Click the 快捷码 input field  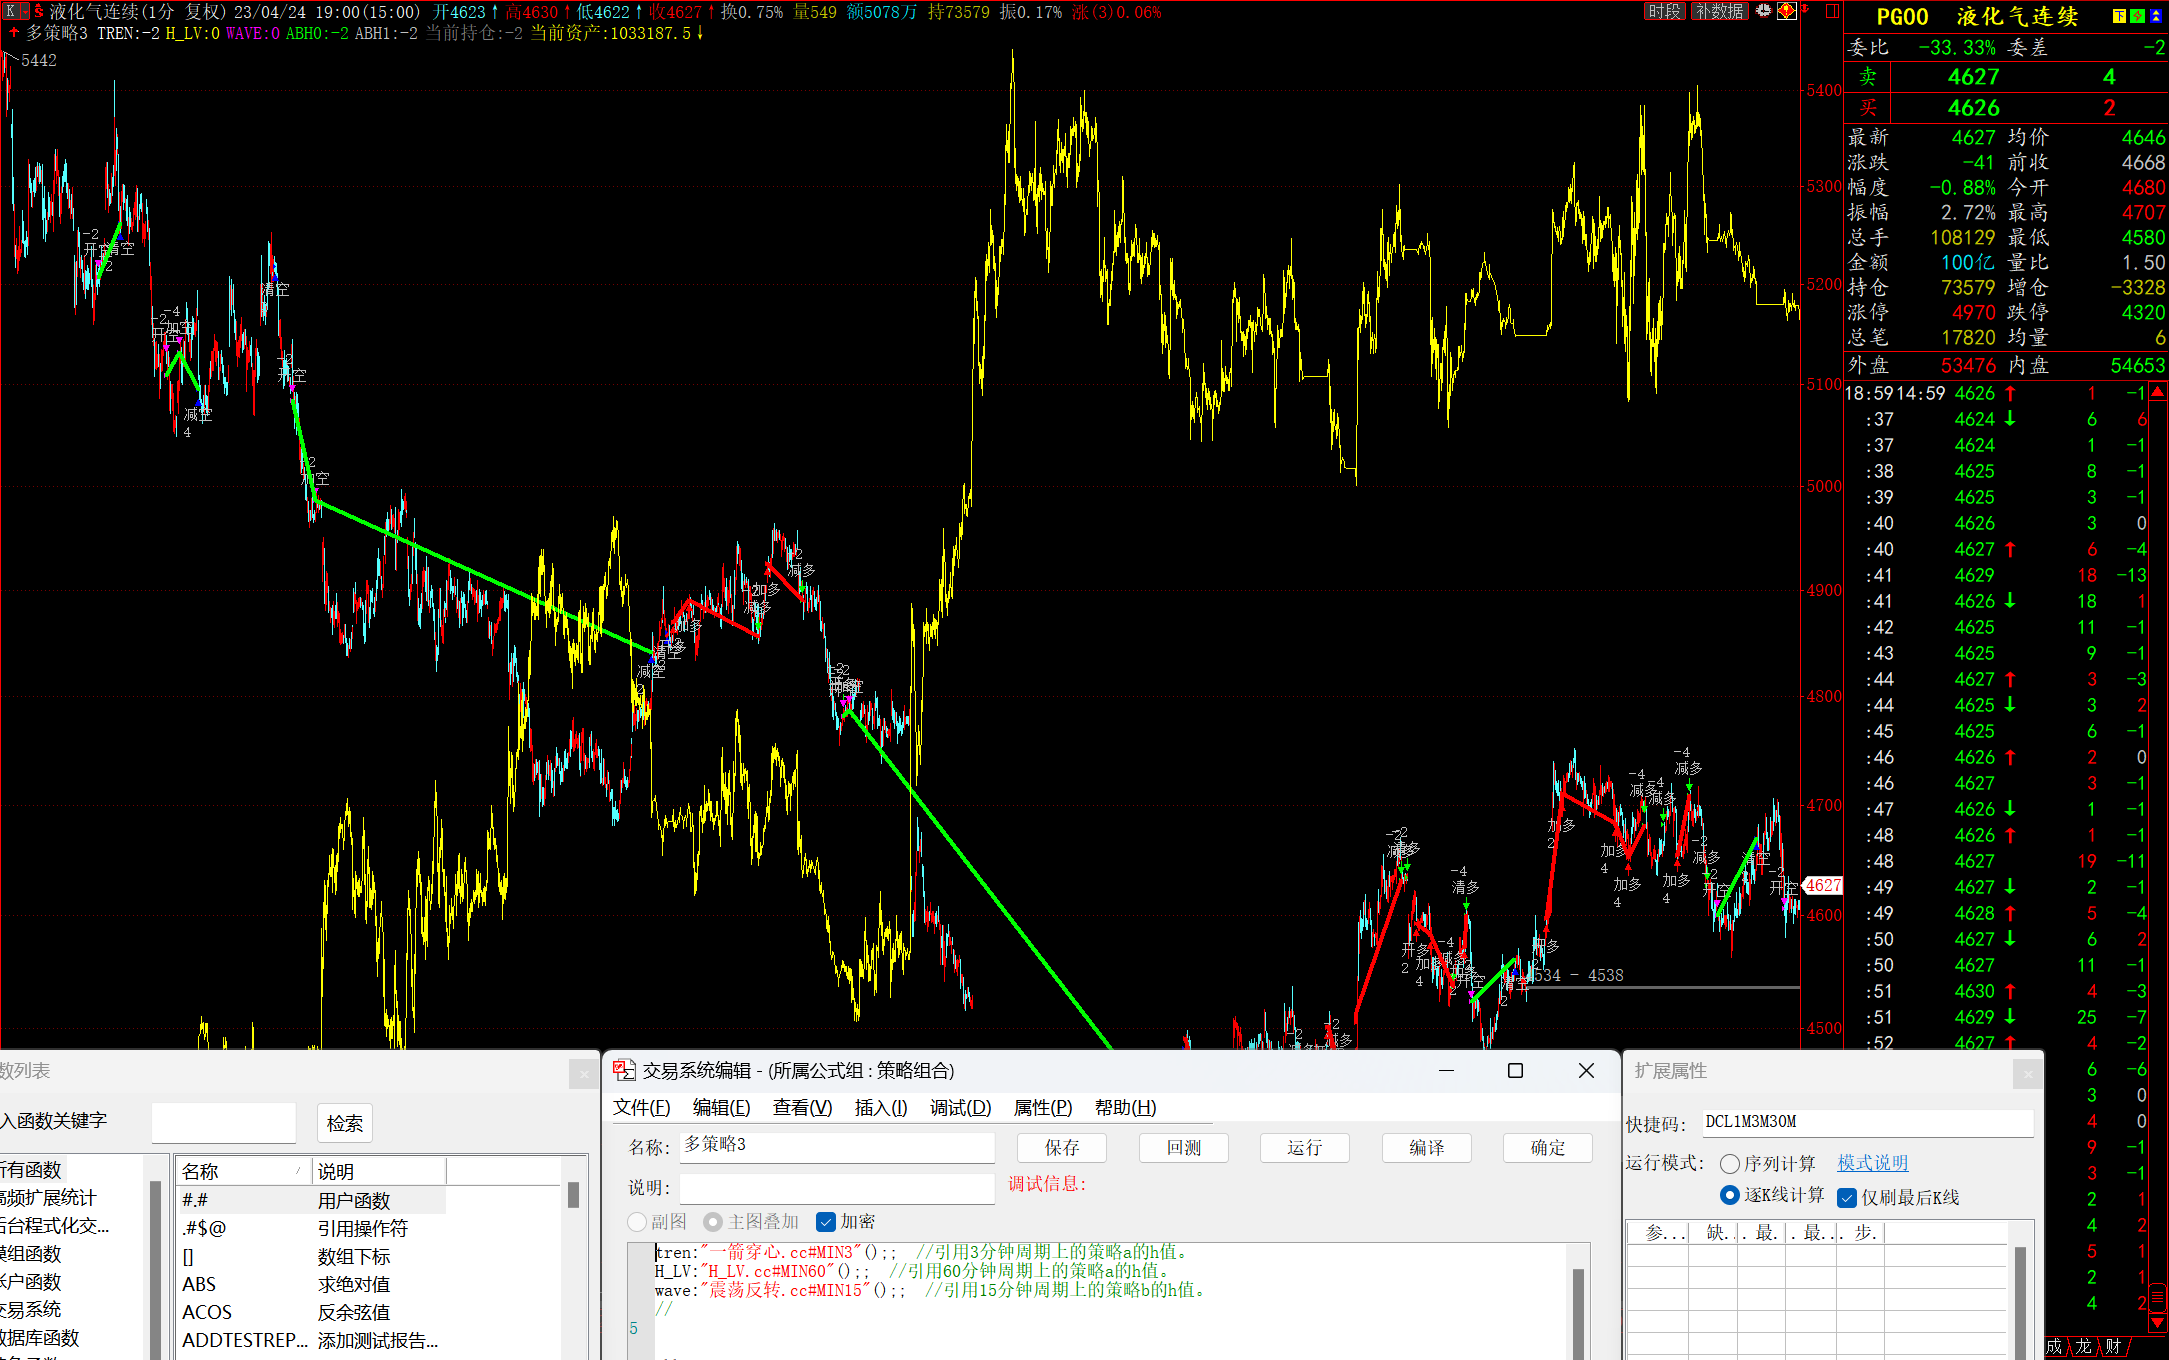click(x=1866, y=1123)
